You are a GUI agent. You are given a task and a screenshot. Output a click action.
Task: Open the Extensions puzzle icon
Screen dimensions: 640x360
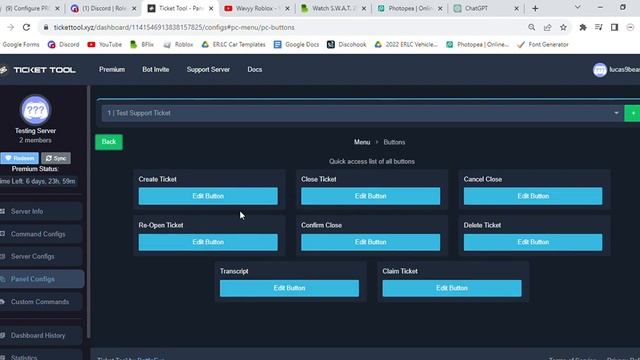[x=583, y=27]
